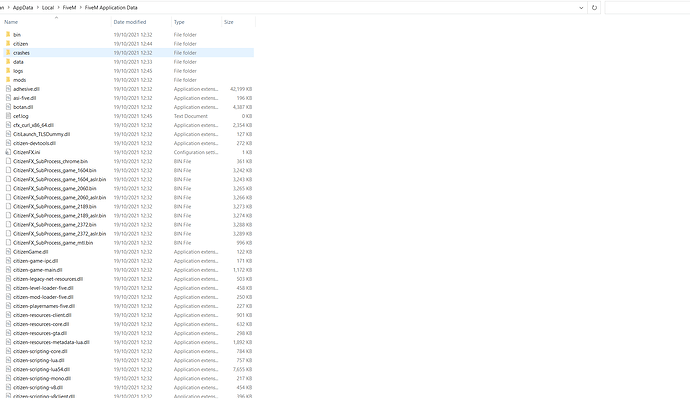The width and height of the screenshot is (690, 404).
Task: Select file CitizenFX_SubProcess_game_2060_aslr.bin
Action: point(59,197)
